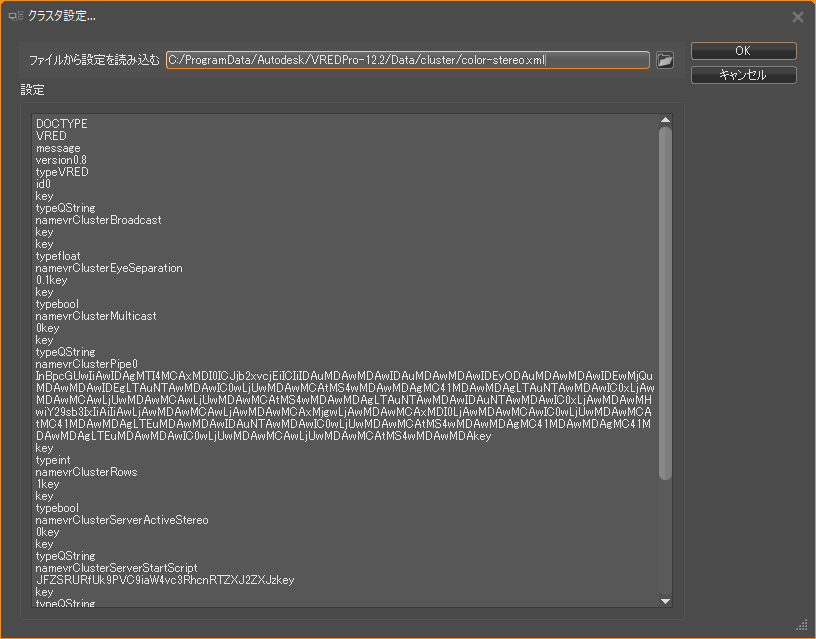Click the cluster icon in title bar

click(16, 16)
